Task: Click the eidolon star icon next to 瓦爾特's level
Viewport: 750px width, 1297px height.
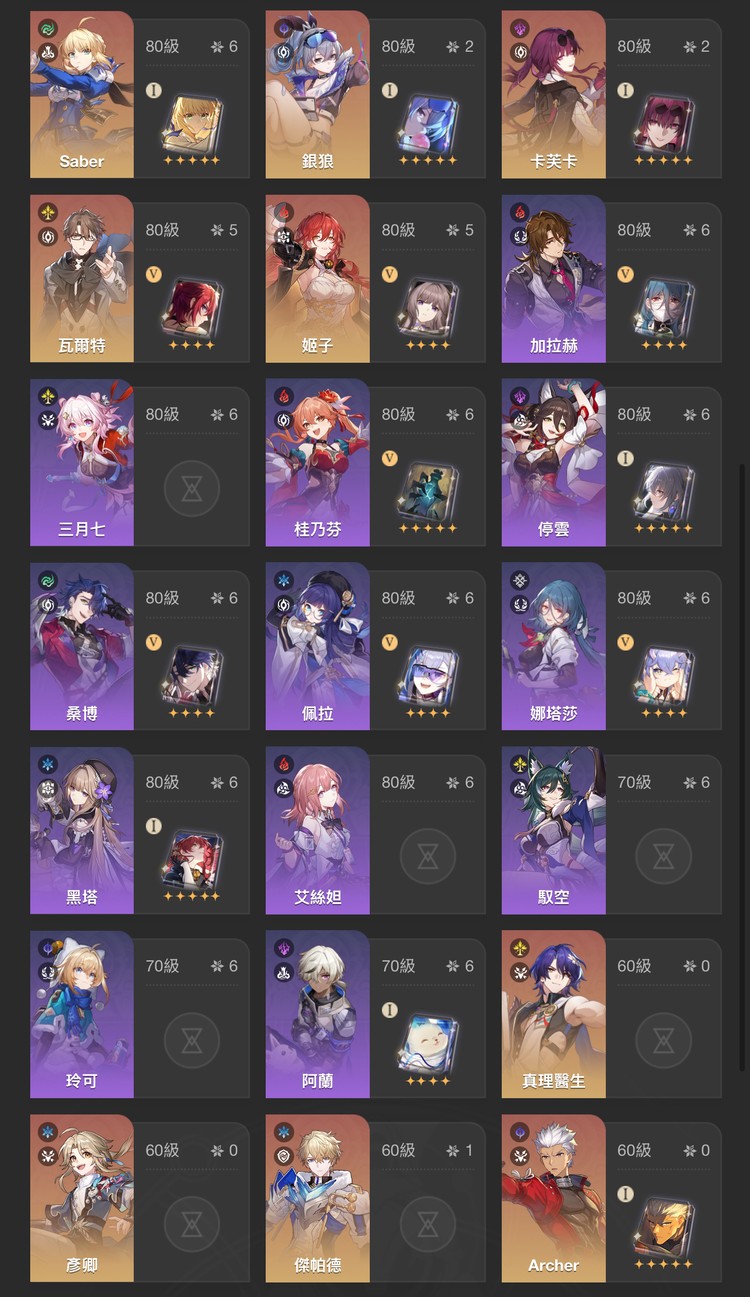Action: click(x=217, y=230)
